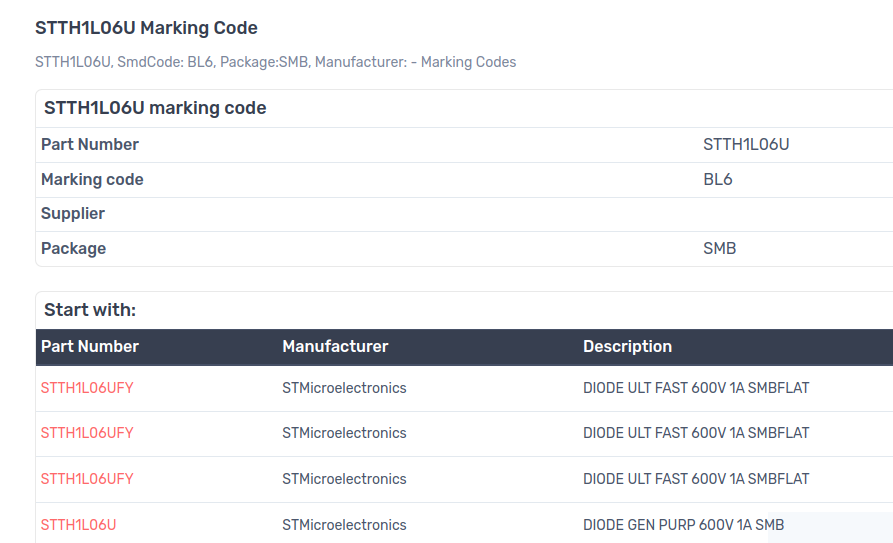The width and height of the screenshot is (893, 543).
Task: Click the 'STTH1L06U marking code' table heading
Action: 155,108
